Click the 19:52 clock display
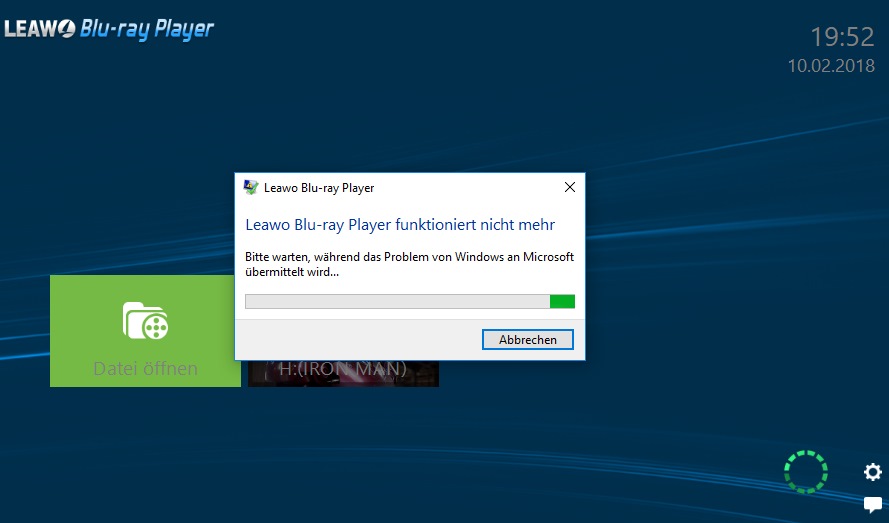889x523 pixels. [x=842, y=37]
